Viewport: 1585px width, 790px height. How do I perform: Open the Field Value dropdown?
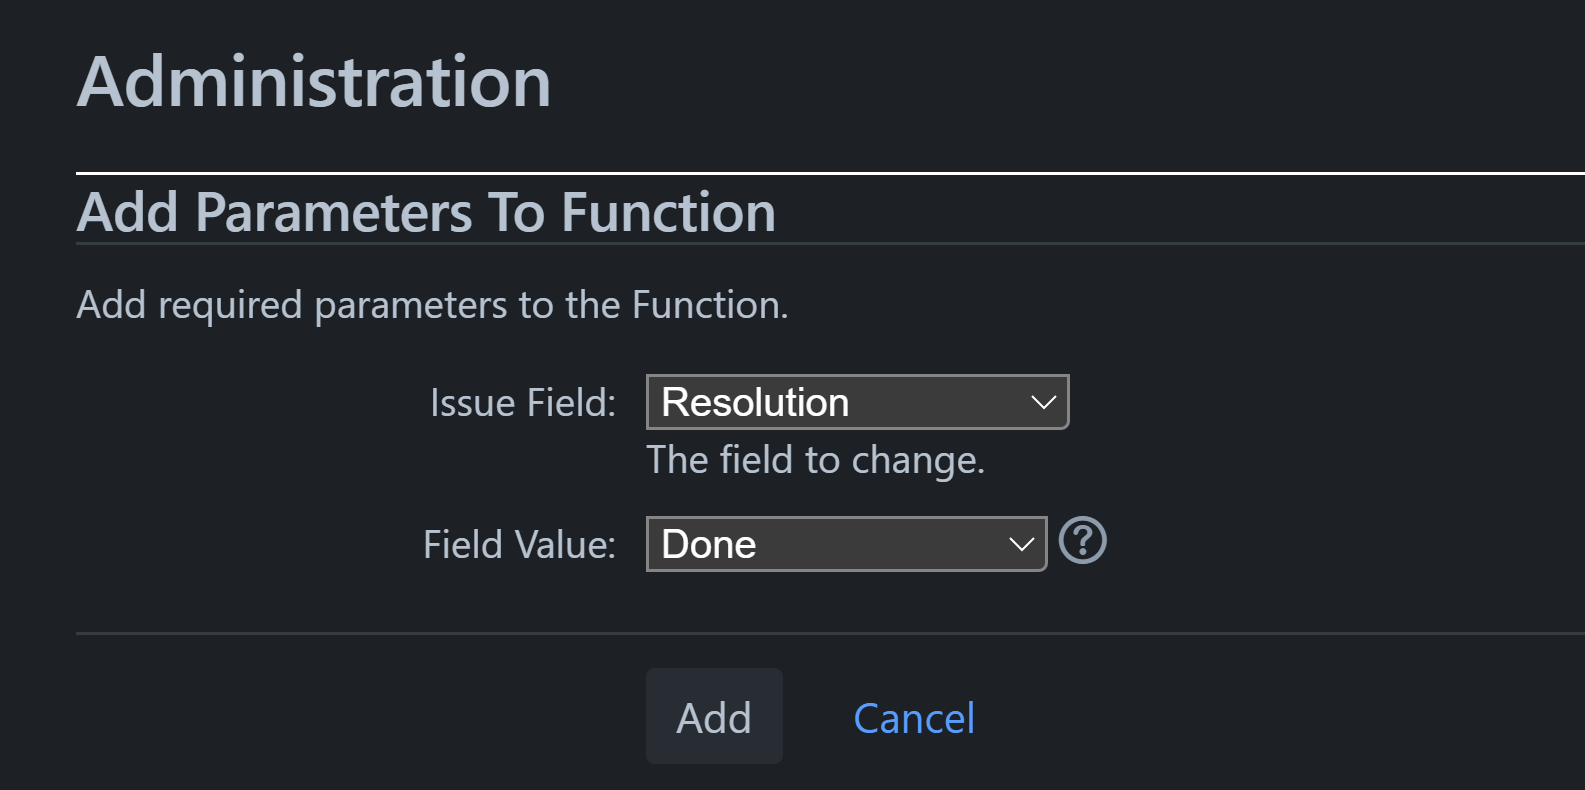[846, 544]
